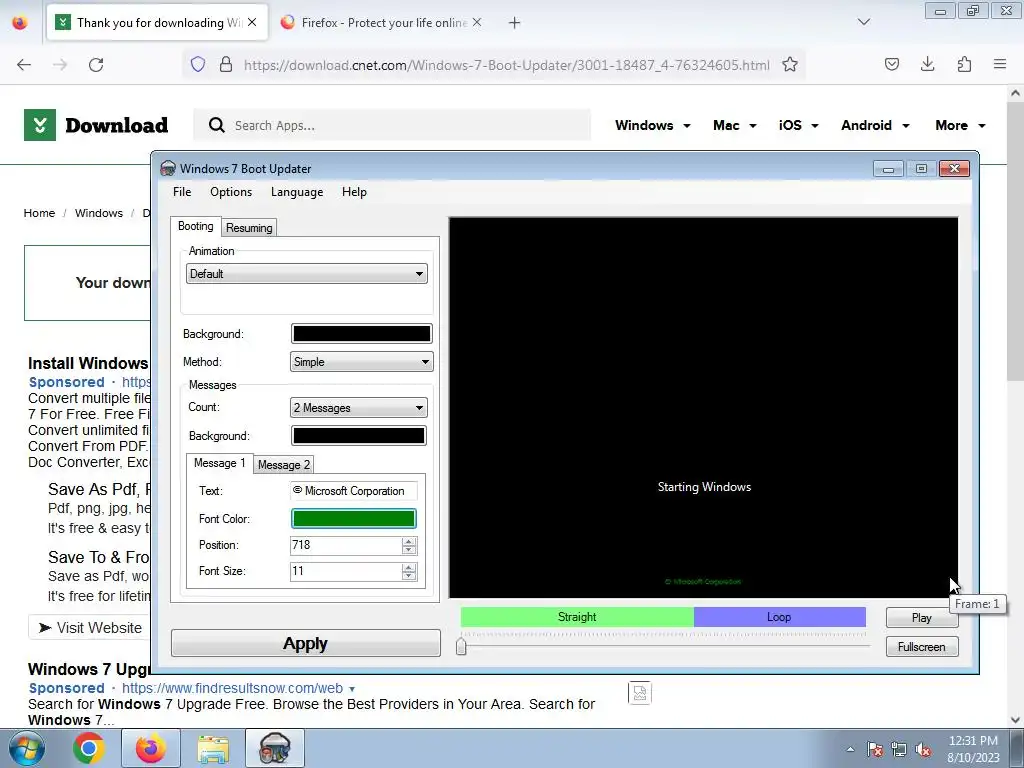This screenshot has width=1024, height=768.
Task: Click the Fullscreen button
Action: 921,647
